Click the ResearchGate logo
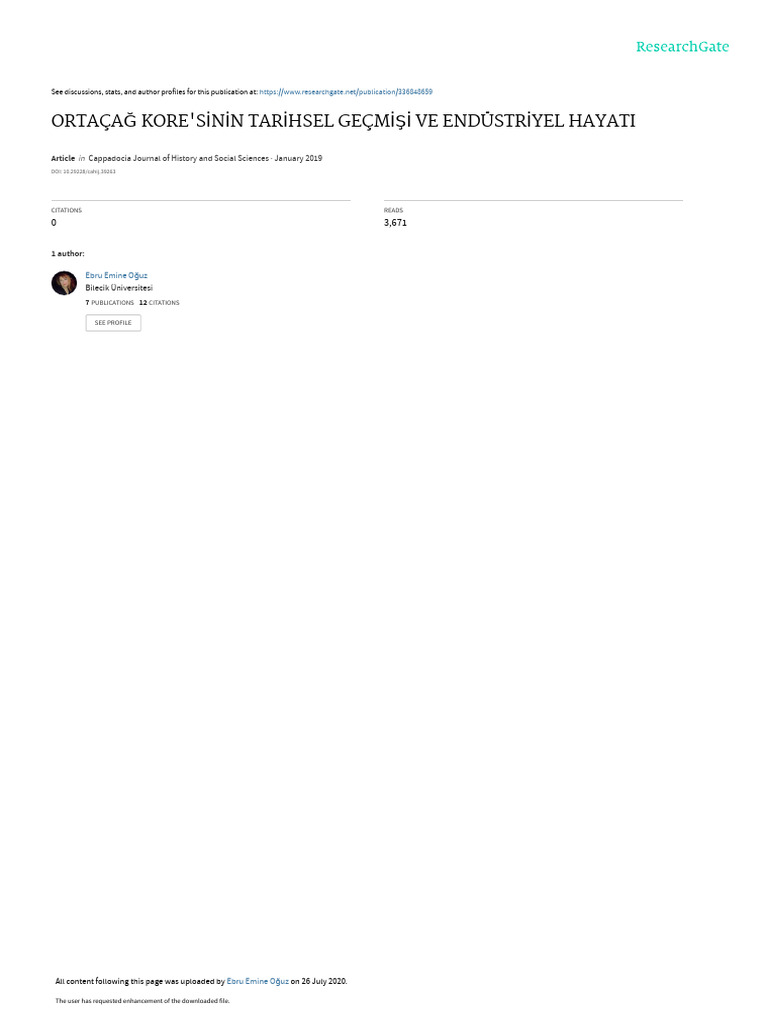Viewport: 768px width, 1024px height. pos(682,46)
